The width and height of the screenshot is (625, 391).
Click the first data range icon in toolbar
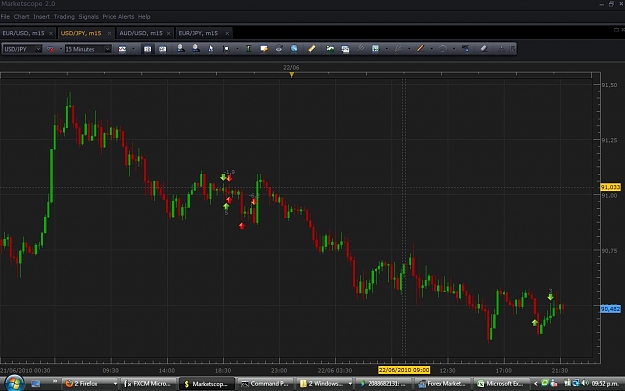pos(147,49)
